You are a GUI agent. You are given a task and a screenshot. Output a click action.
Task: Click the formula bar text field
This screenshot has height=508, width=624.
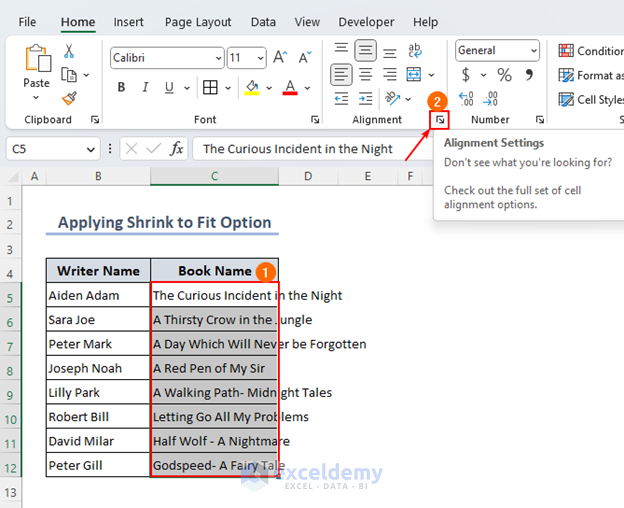point(312,149)
